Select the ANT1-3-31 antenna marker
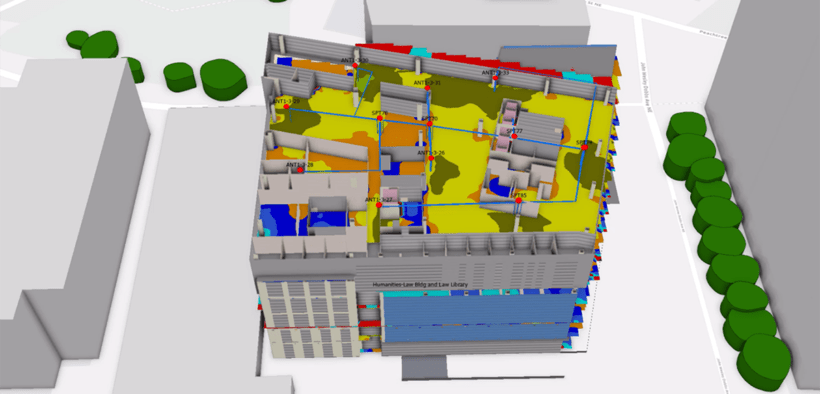The height and width of the screenshot is (394, 820). pos(427,88)
